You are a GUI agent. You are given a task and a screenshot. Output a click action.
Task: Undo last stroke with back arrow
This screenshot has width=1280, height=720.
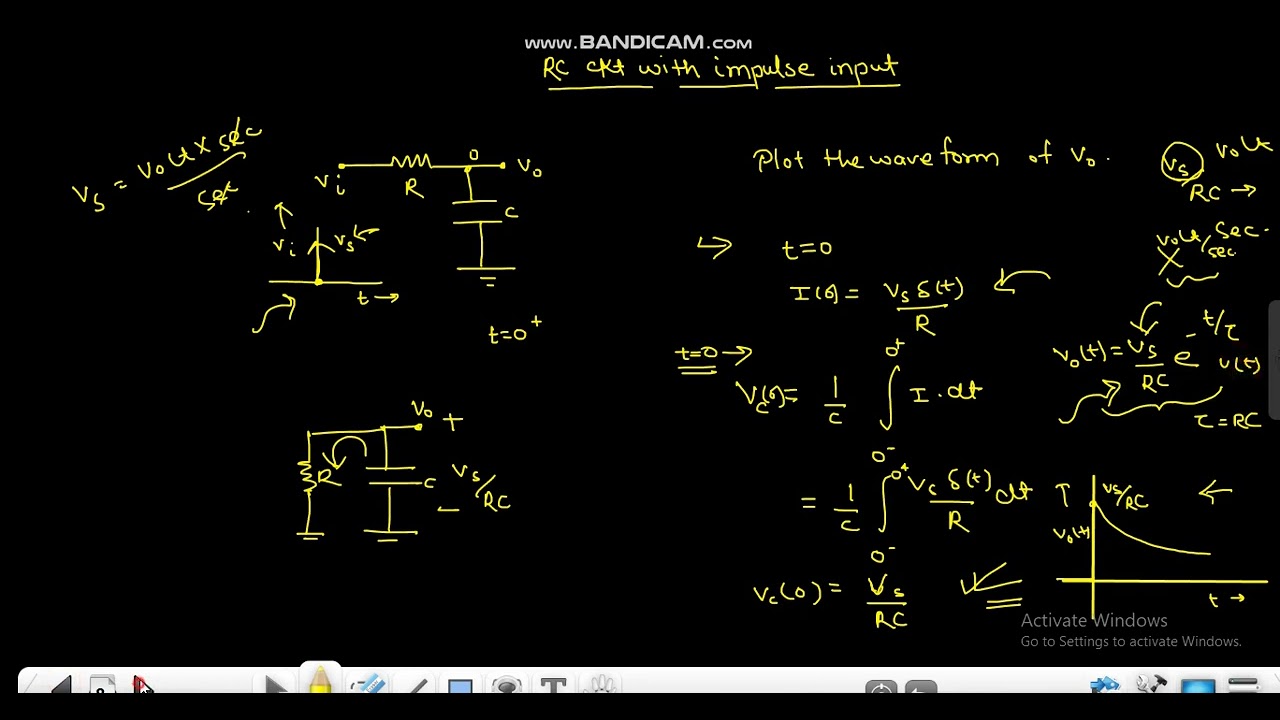pyautogui.click(x=922, y=687)
